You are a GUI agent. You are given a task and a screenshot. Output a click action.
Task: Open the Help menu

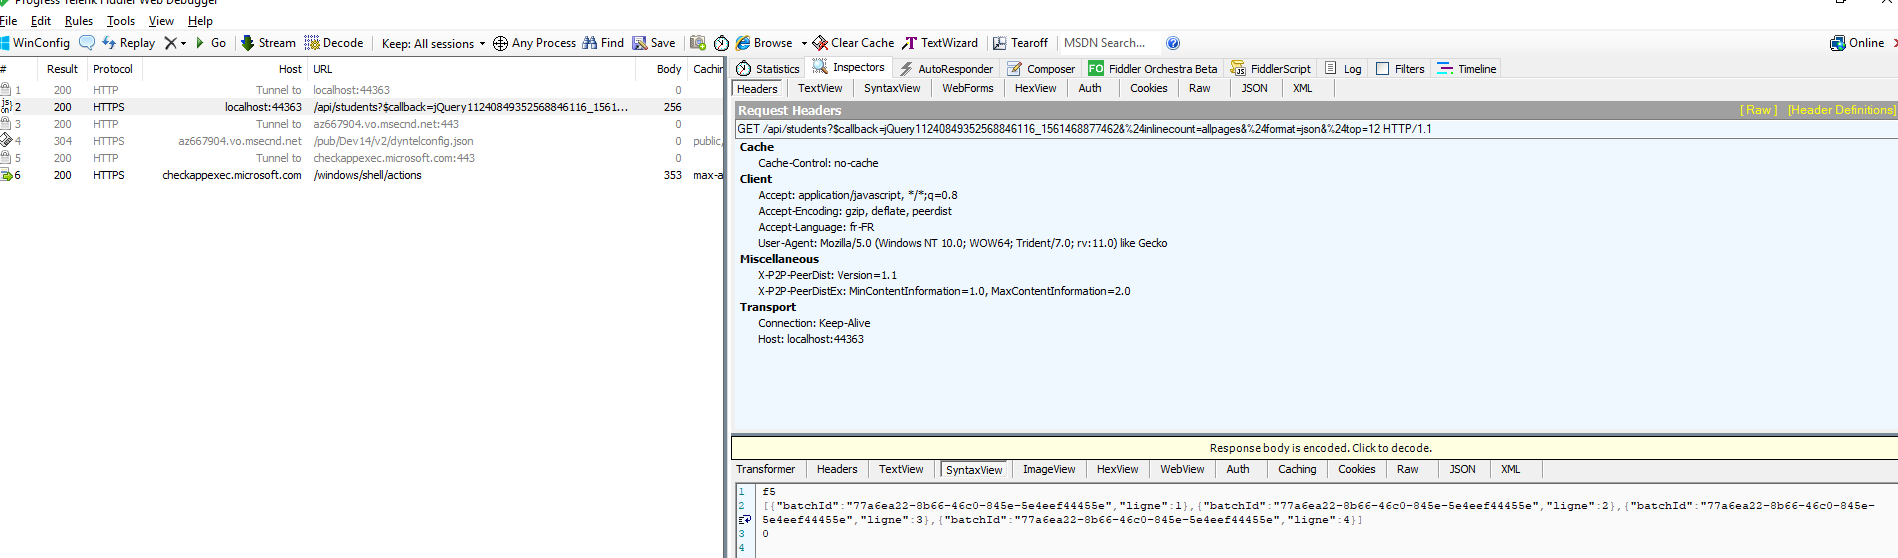coord(200,21)
